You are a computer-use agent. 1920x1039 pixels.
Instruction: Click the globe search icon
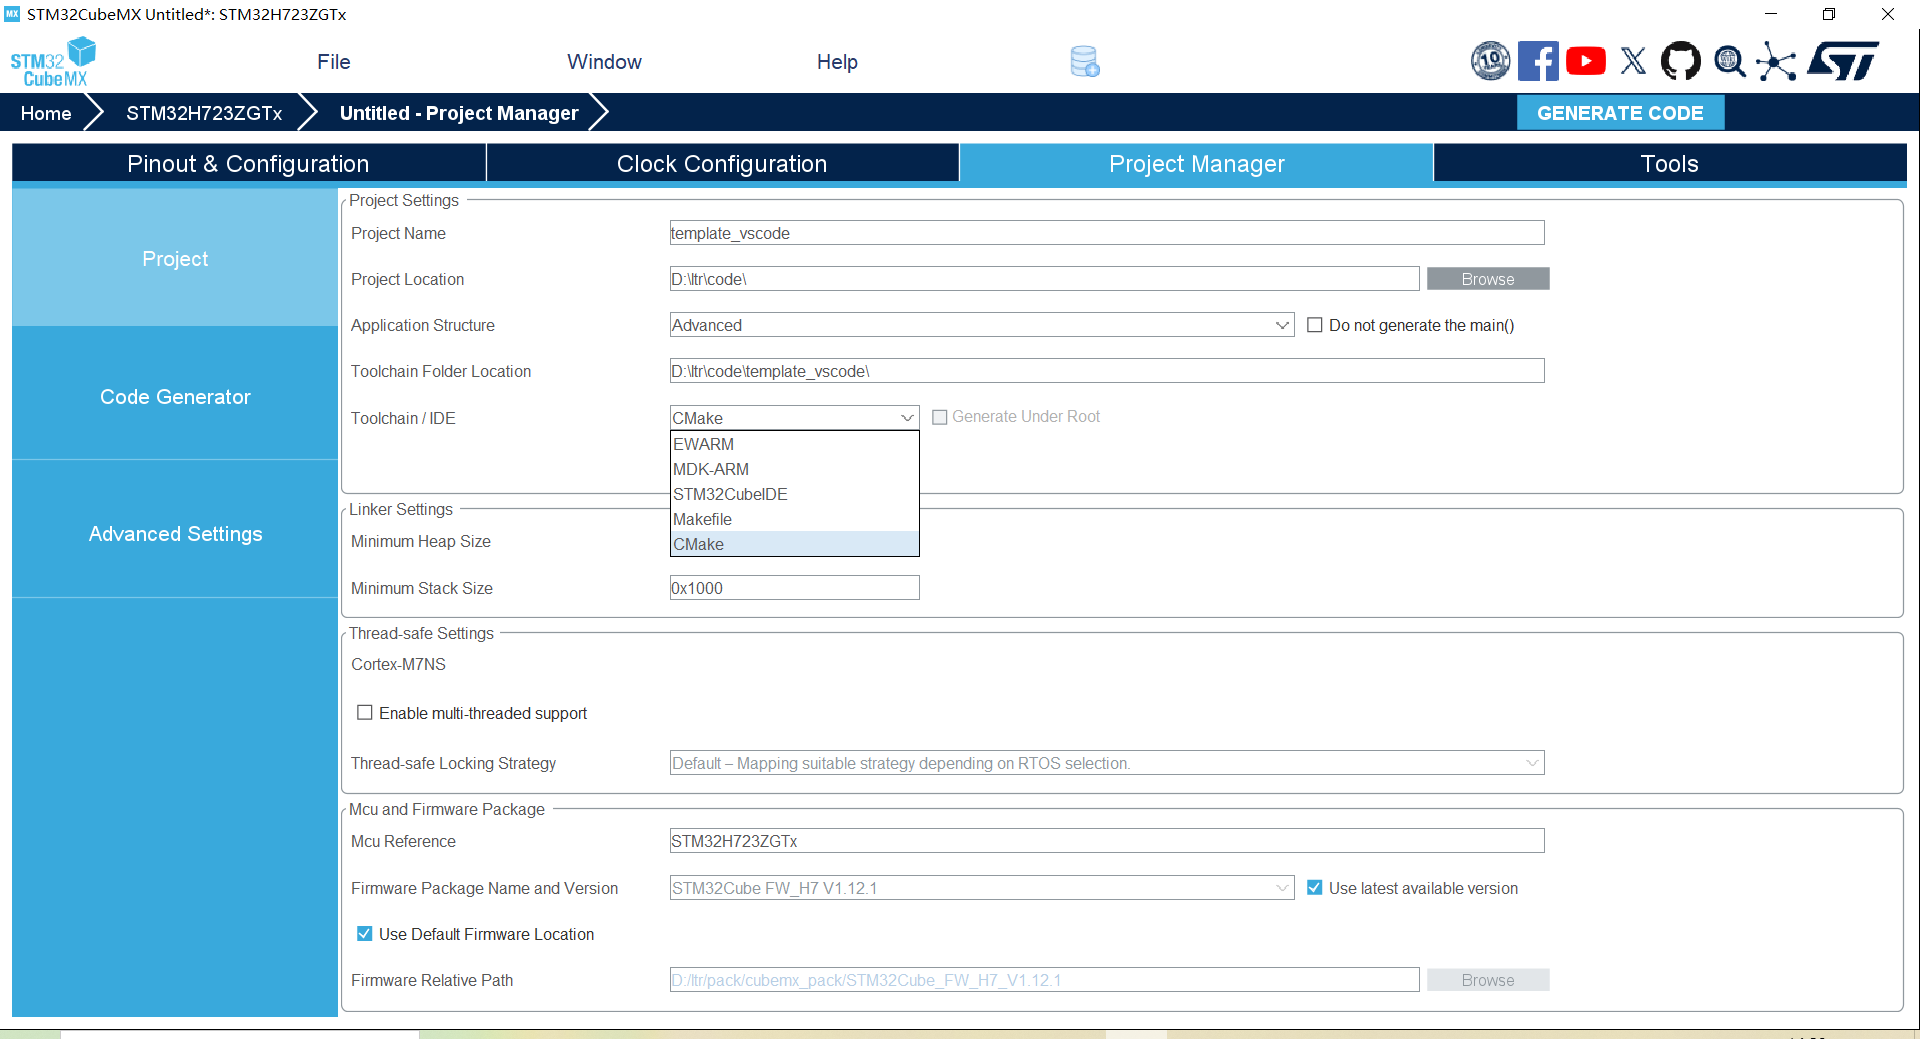(1729, 61)
